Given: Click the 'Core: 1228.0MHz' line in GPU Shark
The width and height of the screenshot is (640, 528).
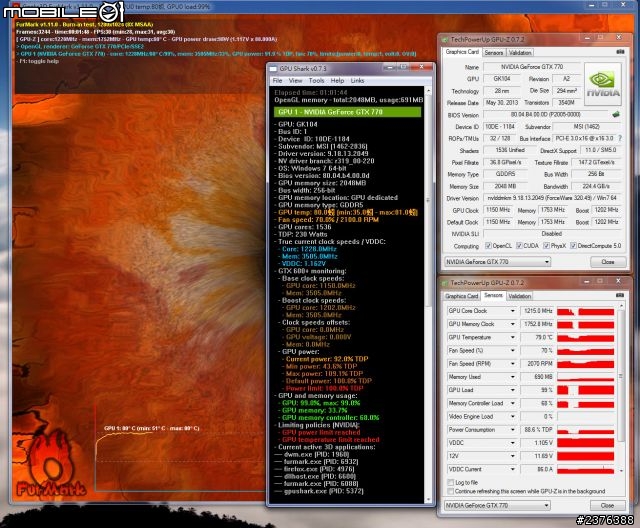Looking at the screenshot, I should pos(309,249).
